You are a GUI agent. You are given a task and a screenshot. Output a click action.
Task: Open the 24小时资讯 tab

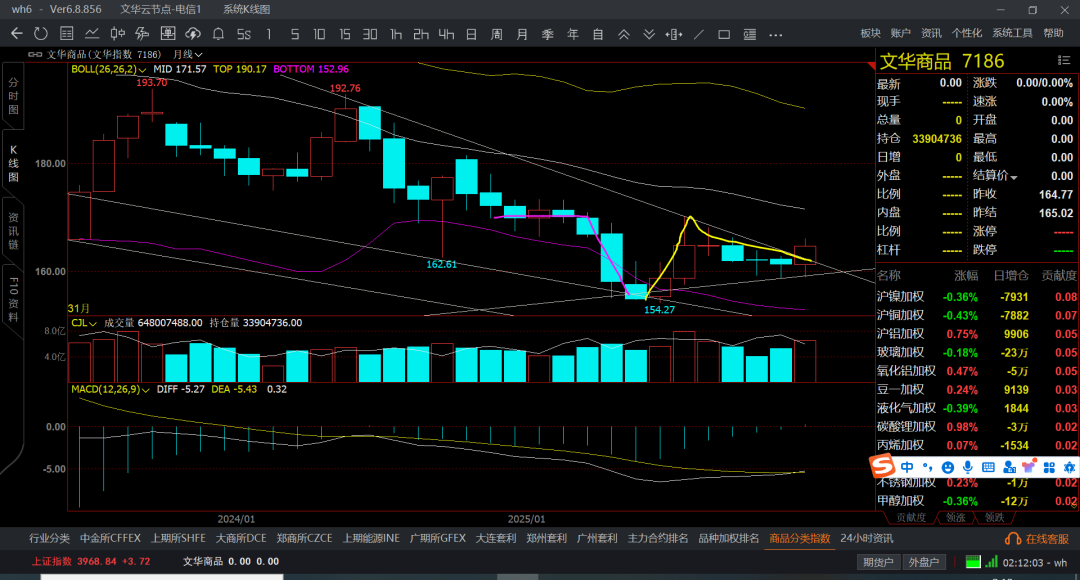866,538
